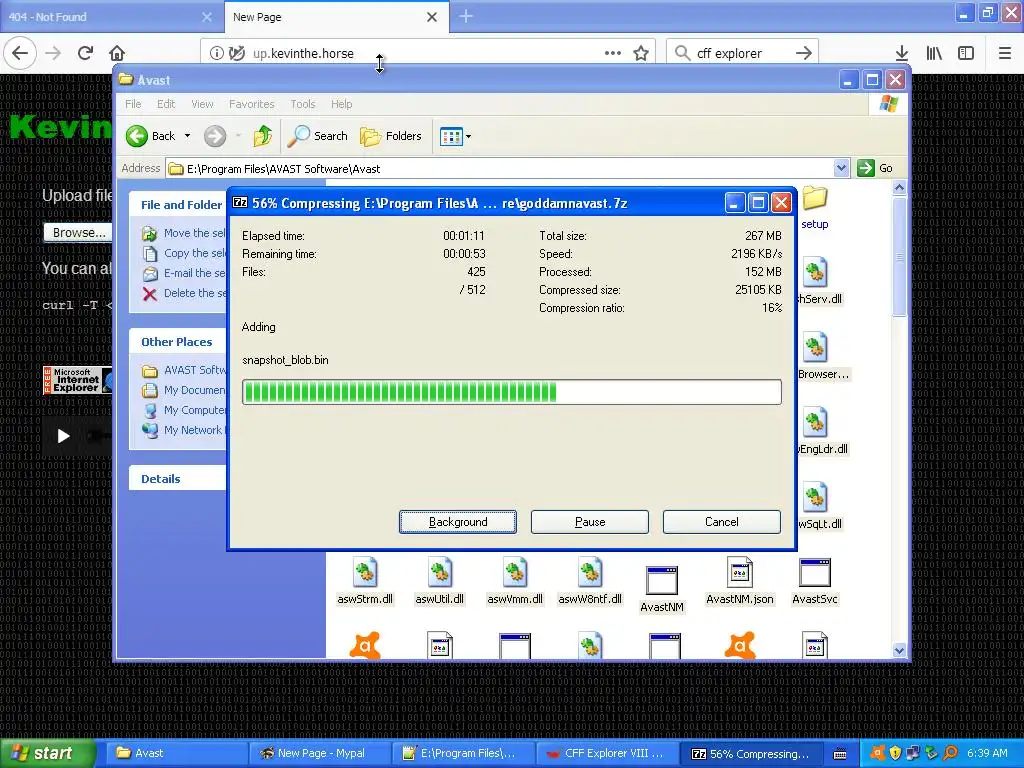Image resolution: width=1024 pixels, height=768 pixels.
Task: Select the setup folder icon
Action: pyautogui.click(x=815, y=208)
